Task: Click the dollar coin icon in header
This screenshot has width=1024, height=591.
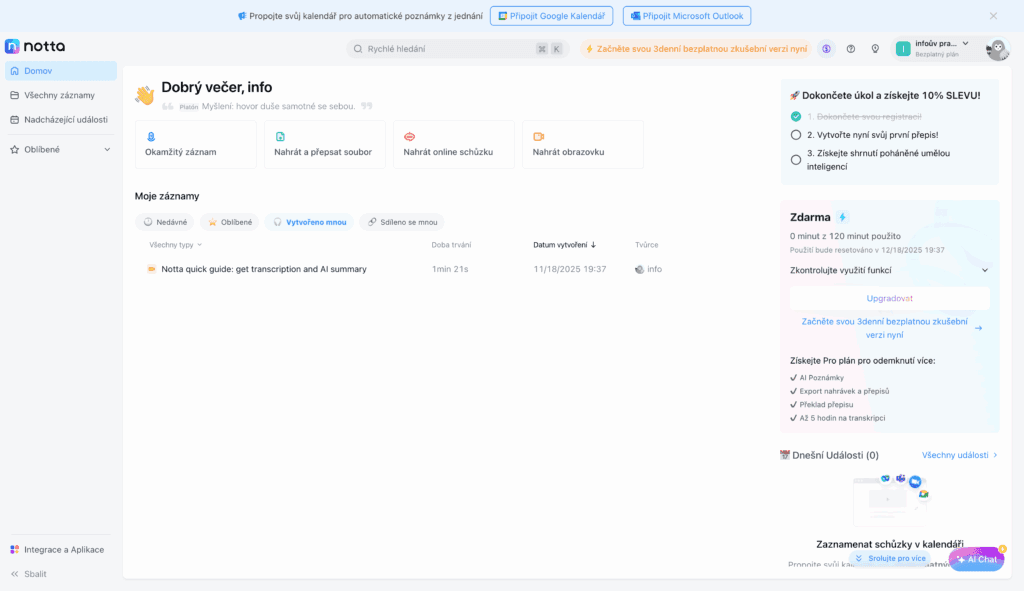Action: (x=826, y=48)
